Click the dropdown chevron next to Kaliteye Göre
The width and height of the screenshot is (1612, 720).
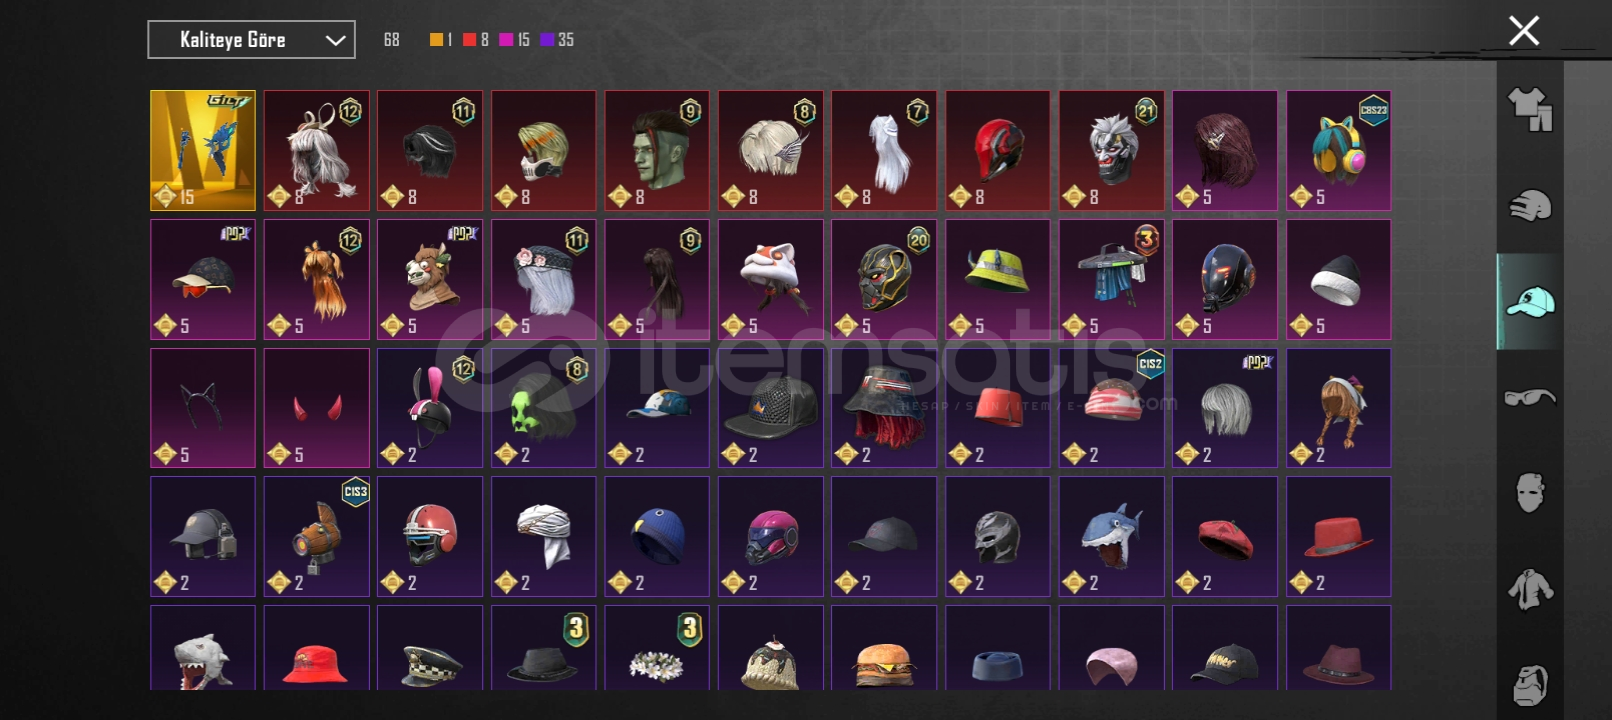[335, 41]
